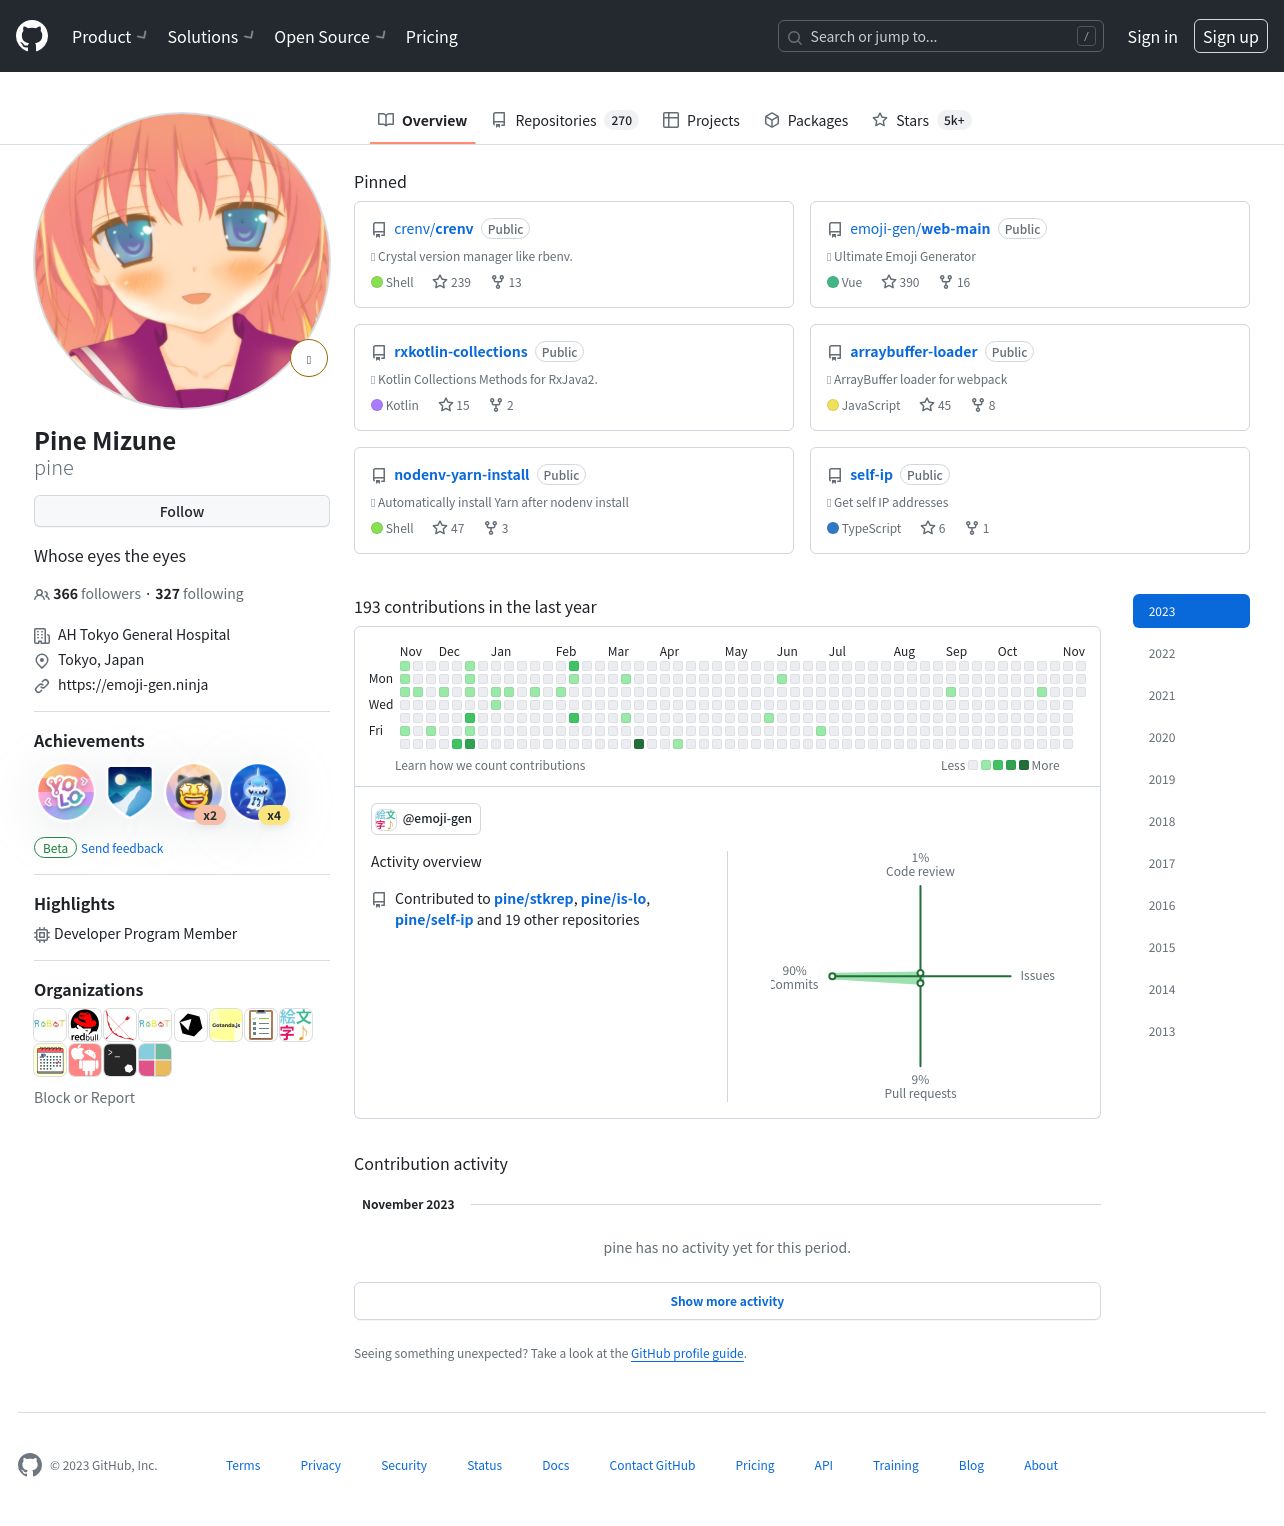This screenshot has width=1284, height=1526.
Task: Select the 2019 contribution year
Action: pyautogui.click(x=1191, y=779)
